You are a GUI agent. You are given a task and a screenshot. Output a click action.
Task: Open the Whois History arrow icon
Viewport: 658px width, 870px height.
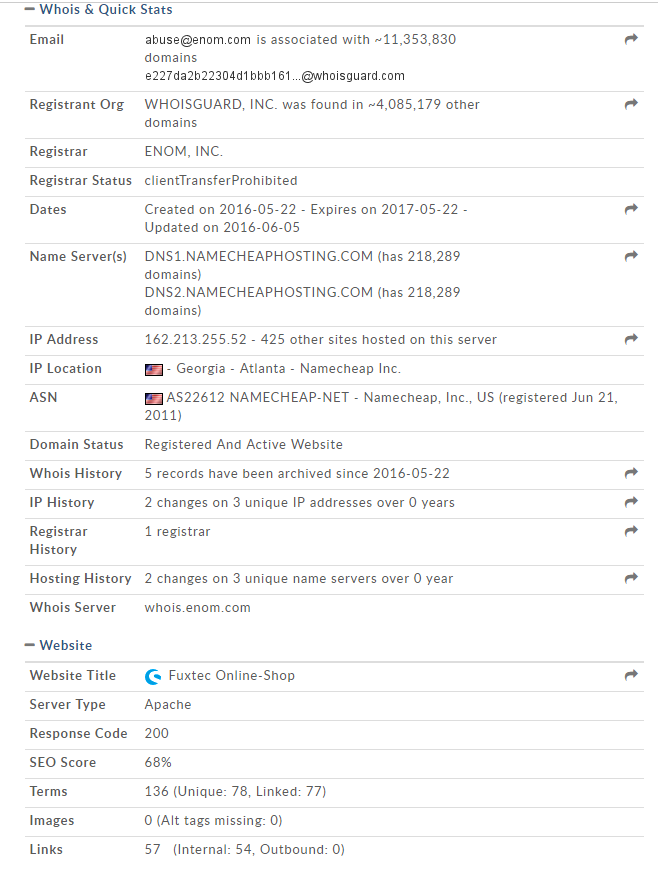(x=631, y=473)
